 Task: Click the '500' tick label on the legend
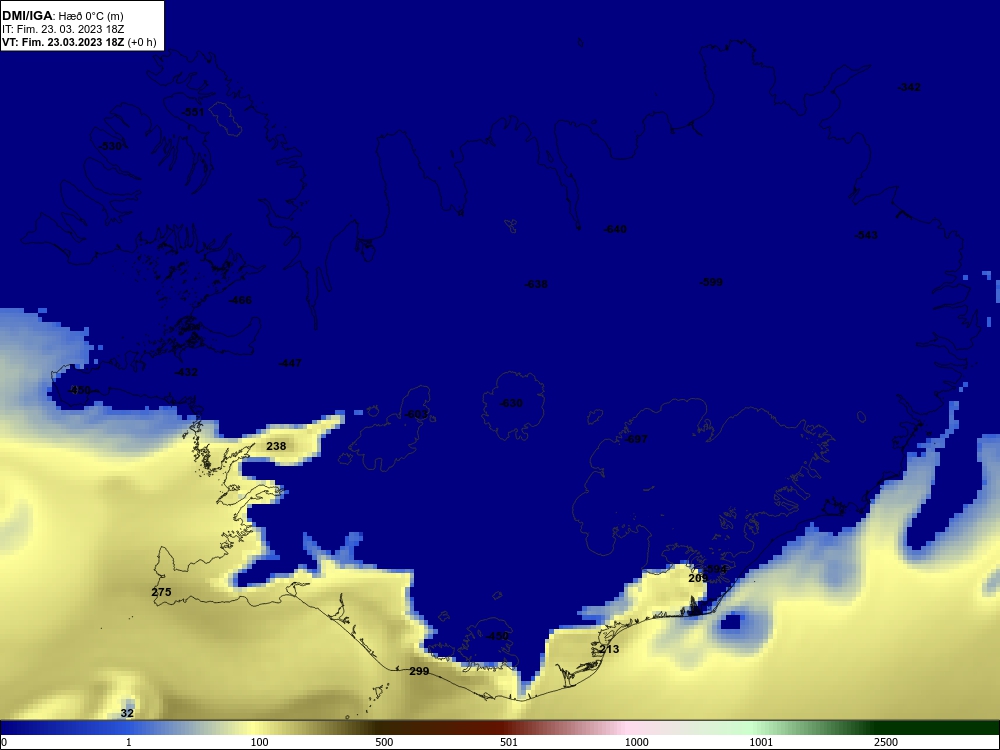point(384,742)
